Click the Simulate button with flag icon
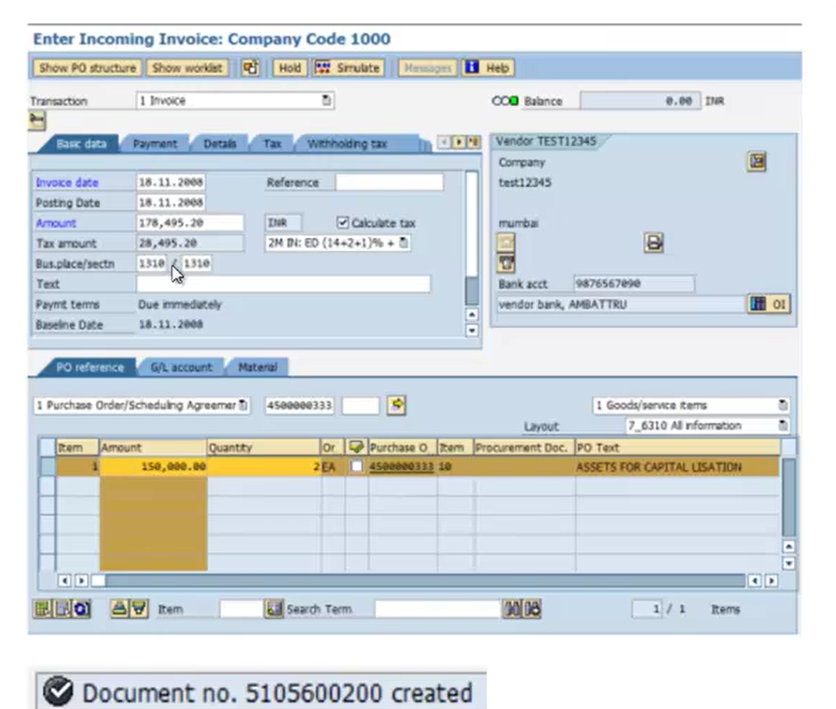The width and height of the screenshot is (836, 709). tap(349, 68)
